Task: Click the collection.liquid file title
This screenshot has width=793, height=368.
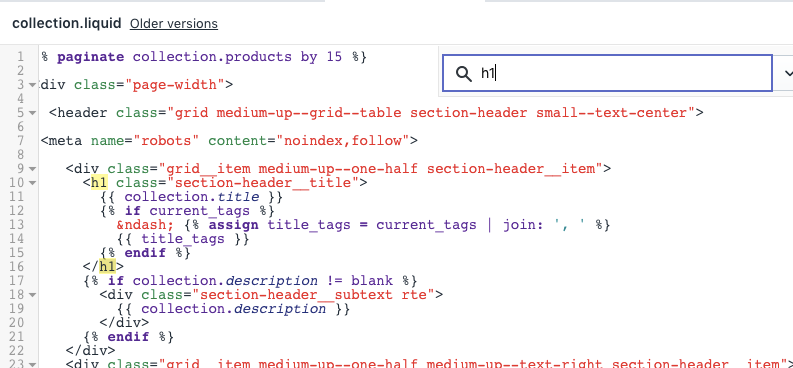Action: [x=67, y=23]
